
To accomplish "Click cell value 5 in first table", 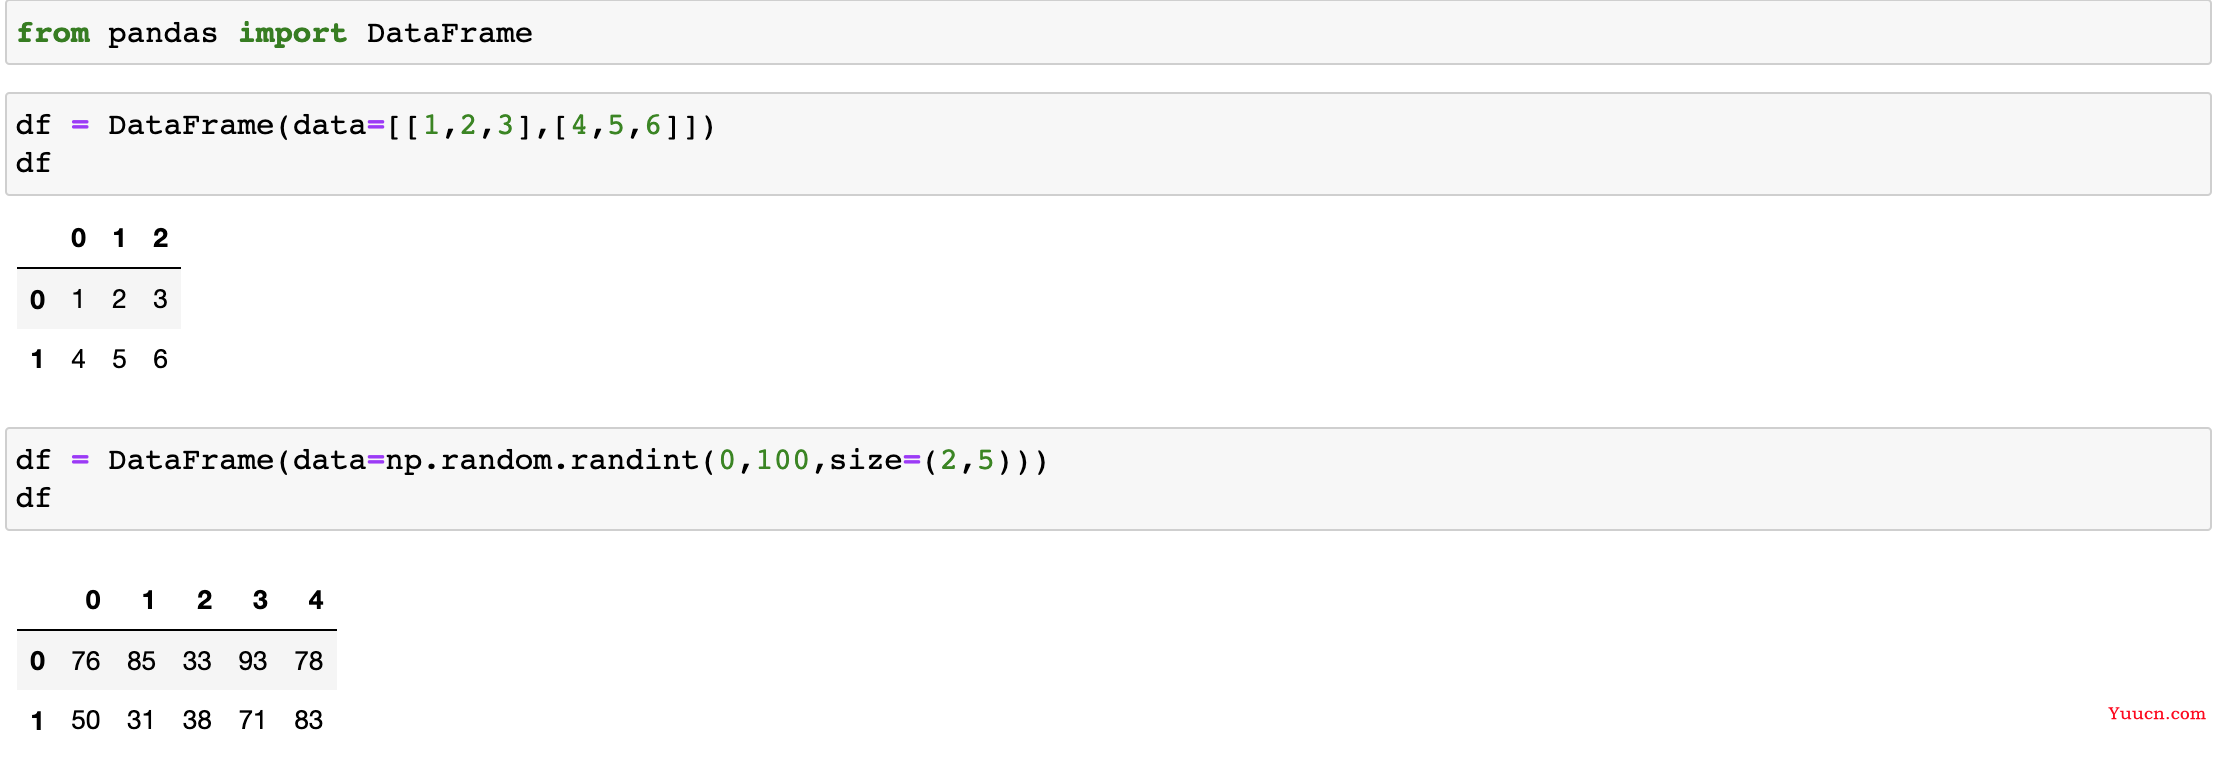I will 119,359.
